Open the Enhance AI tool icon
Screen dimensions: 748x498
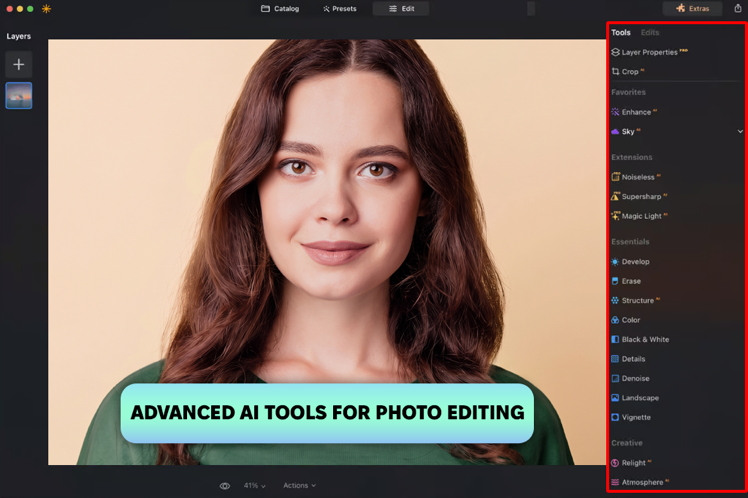click(x=615, y=112)
